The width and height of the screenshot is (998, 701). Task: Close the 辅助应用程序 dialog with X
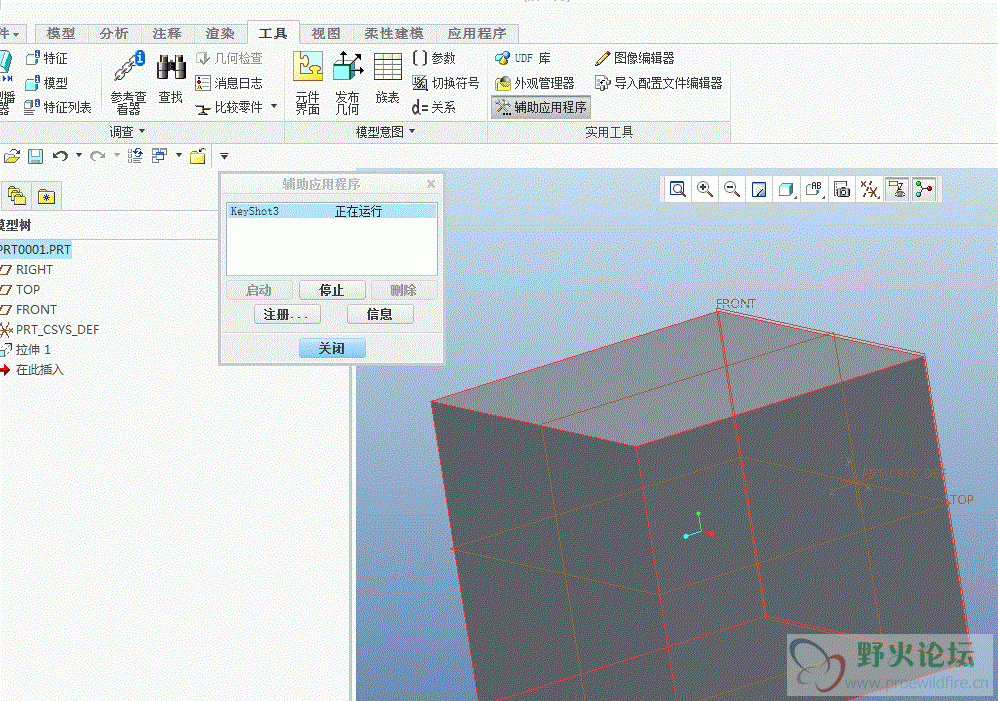(431, 184)
